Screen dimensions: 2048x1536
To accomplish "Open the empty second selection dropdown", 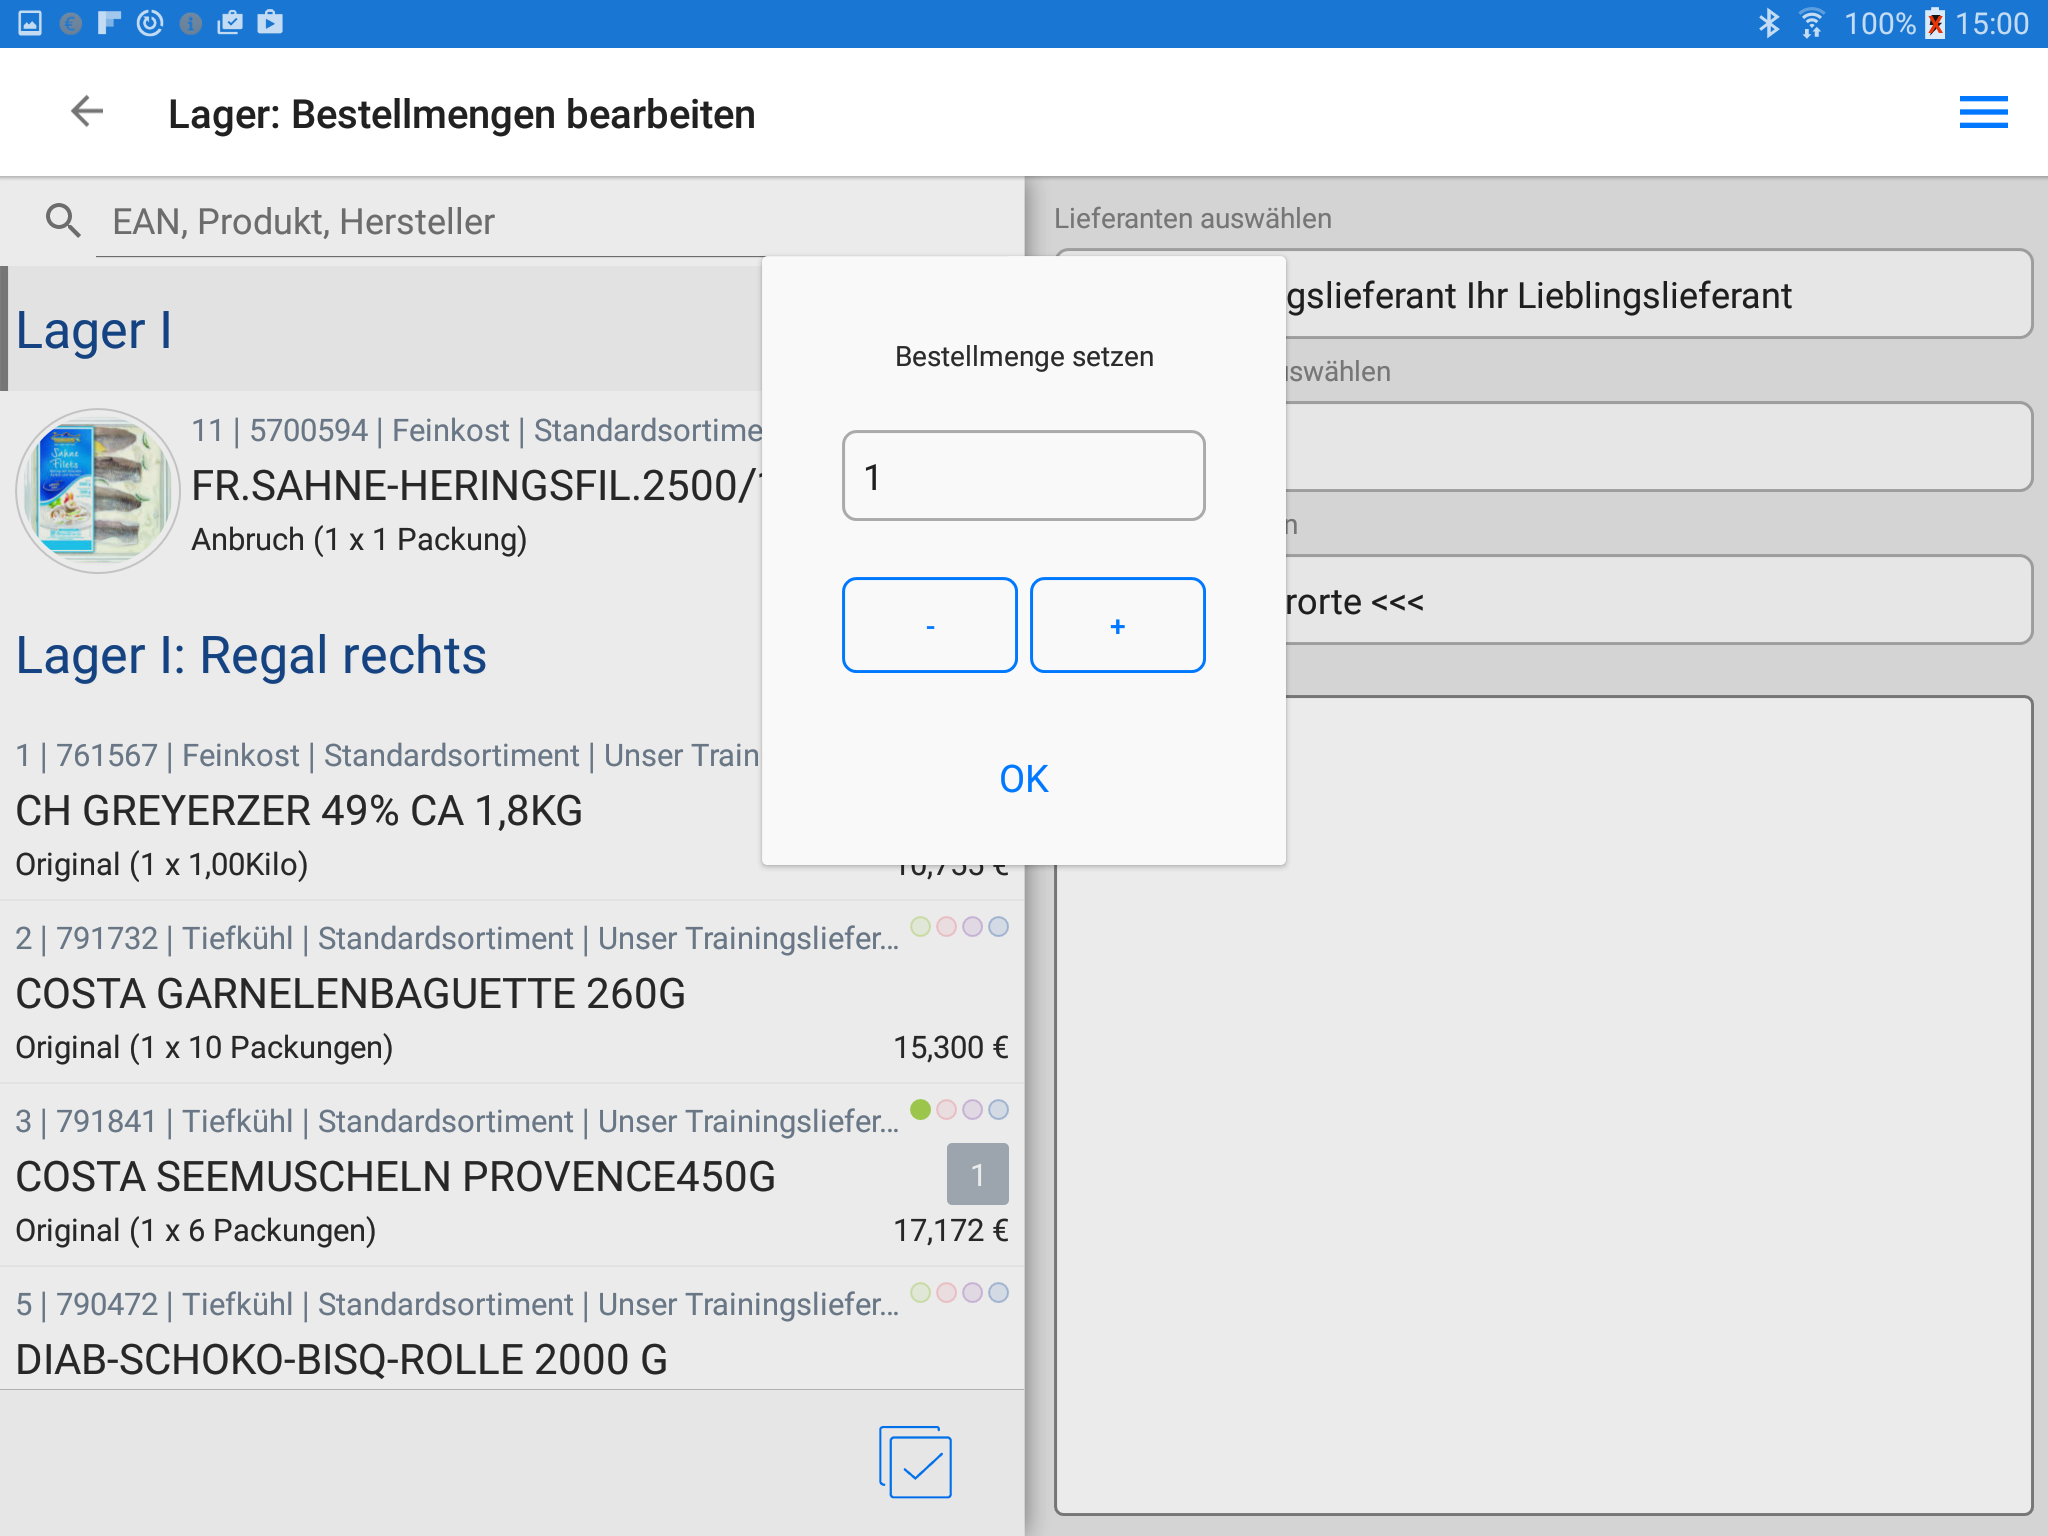I will tap(1658, 447).
